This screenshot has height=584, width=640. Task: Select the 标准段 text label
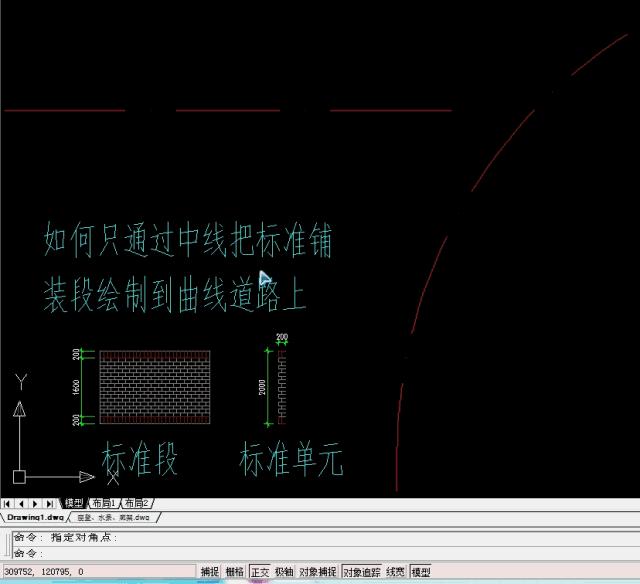(x=139, y=459)
